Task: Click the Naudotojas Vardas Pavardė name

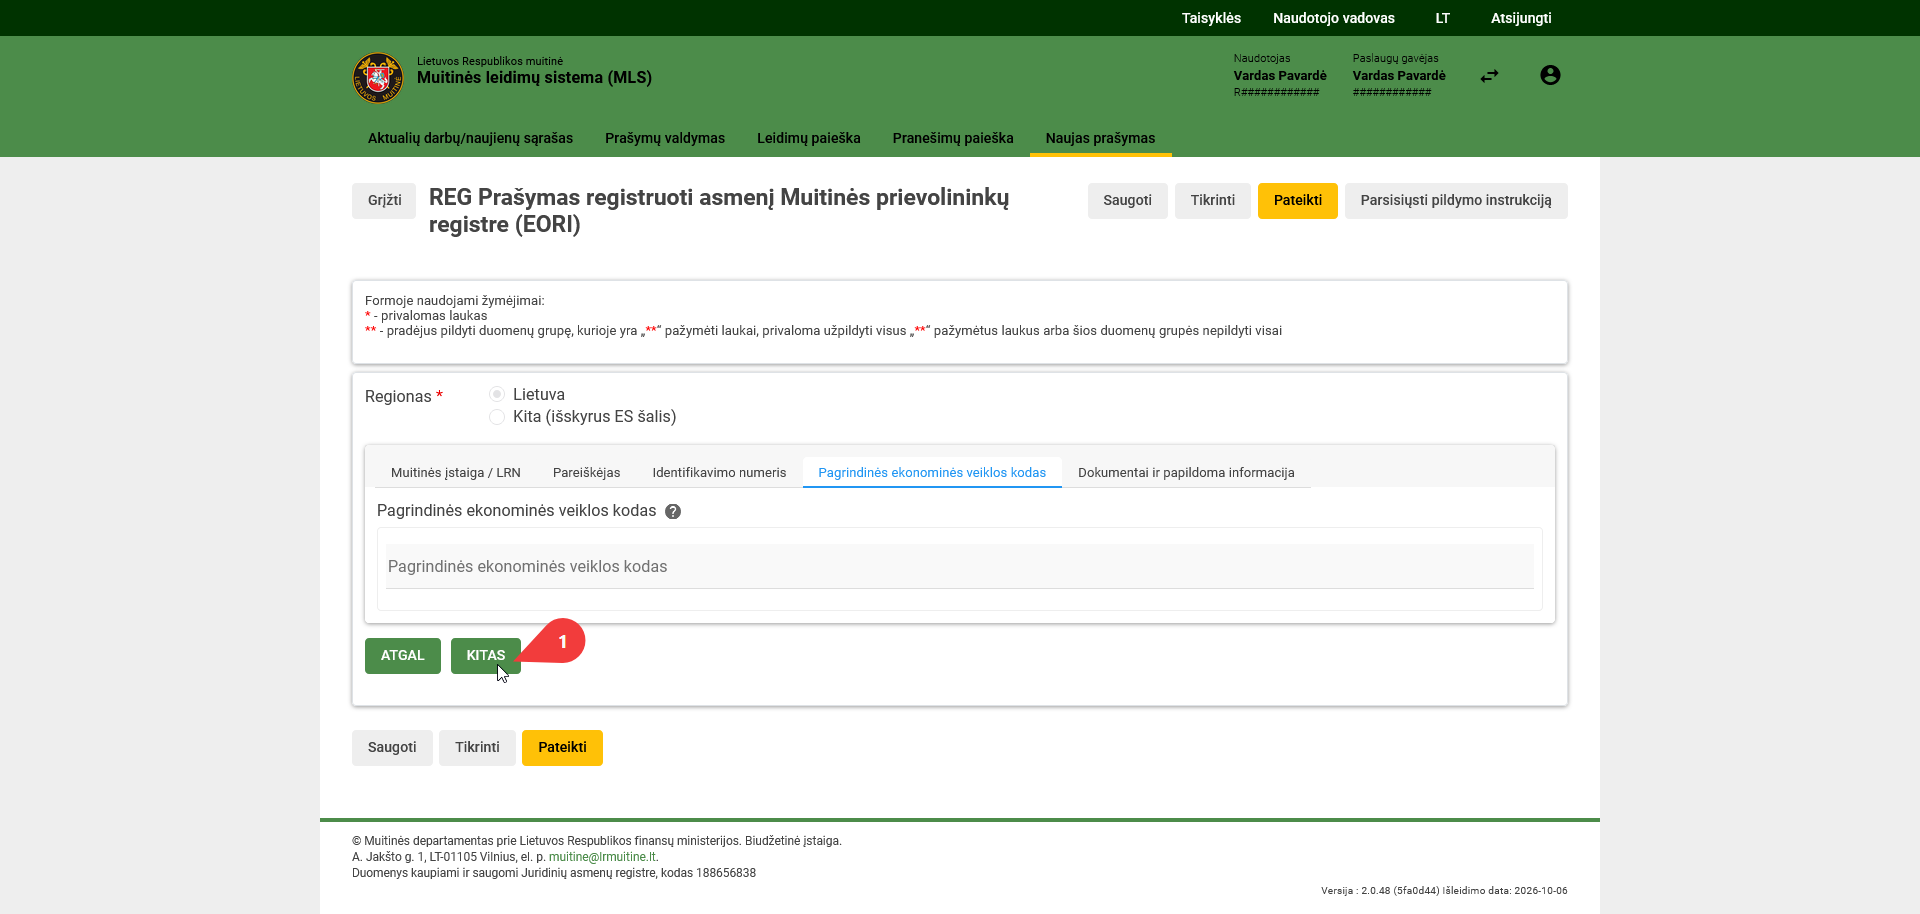Action: 1280,76
